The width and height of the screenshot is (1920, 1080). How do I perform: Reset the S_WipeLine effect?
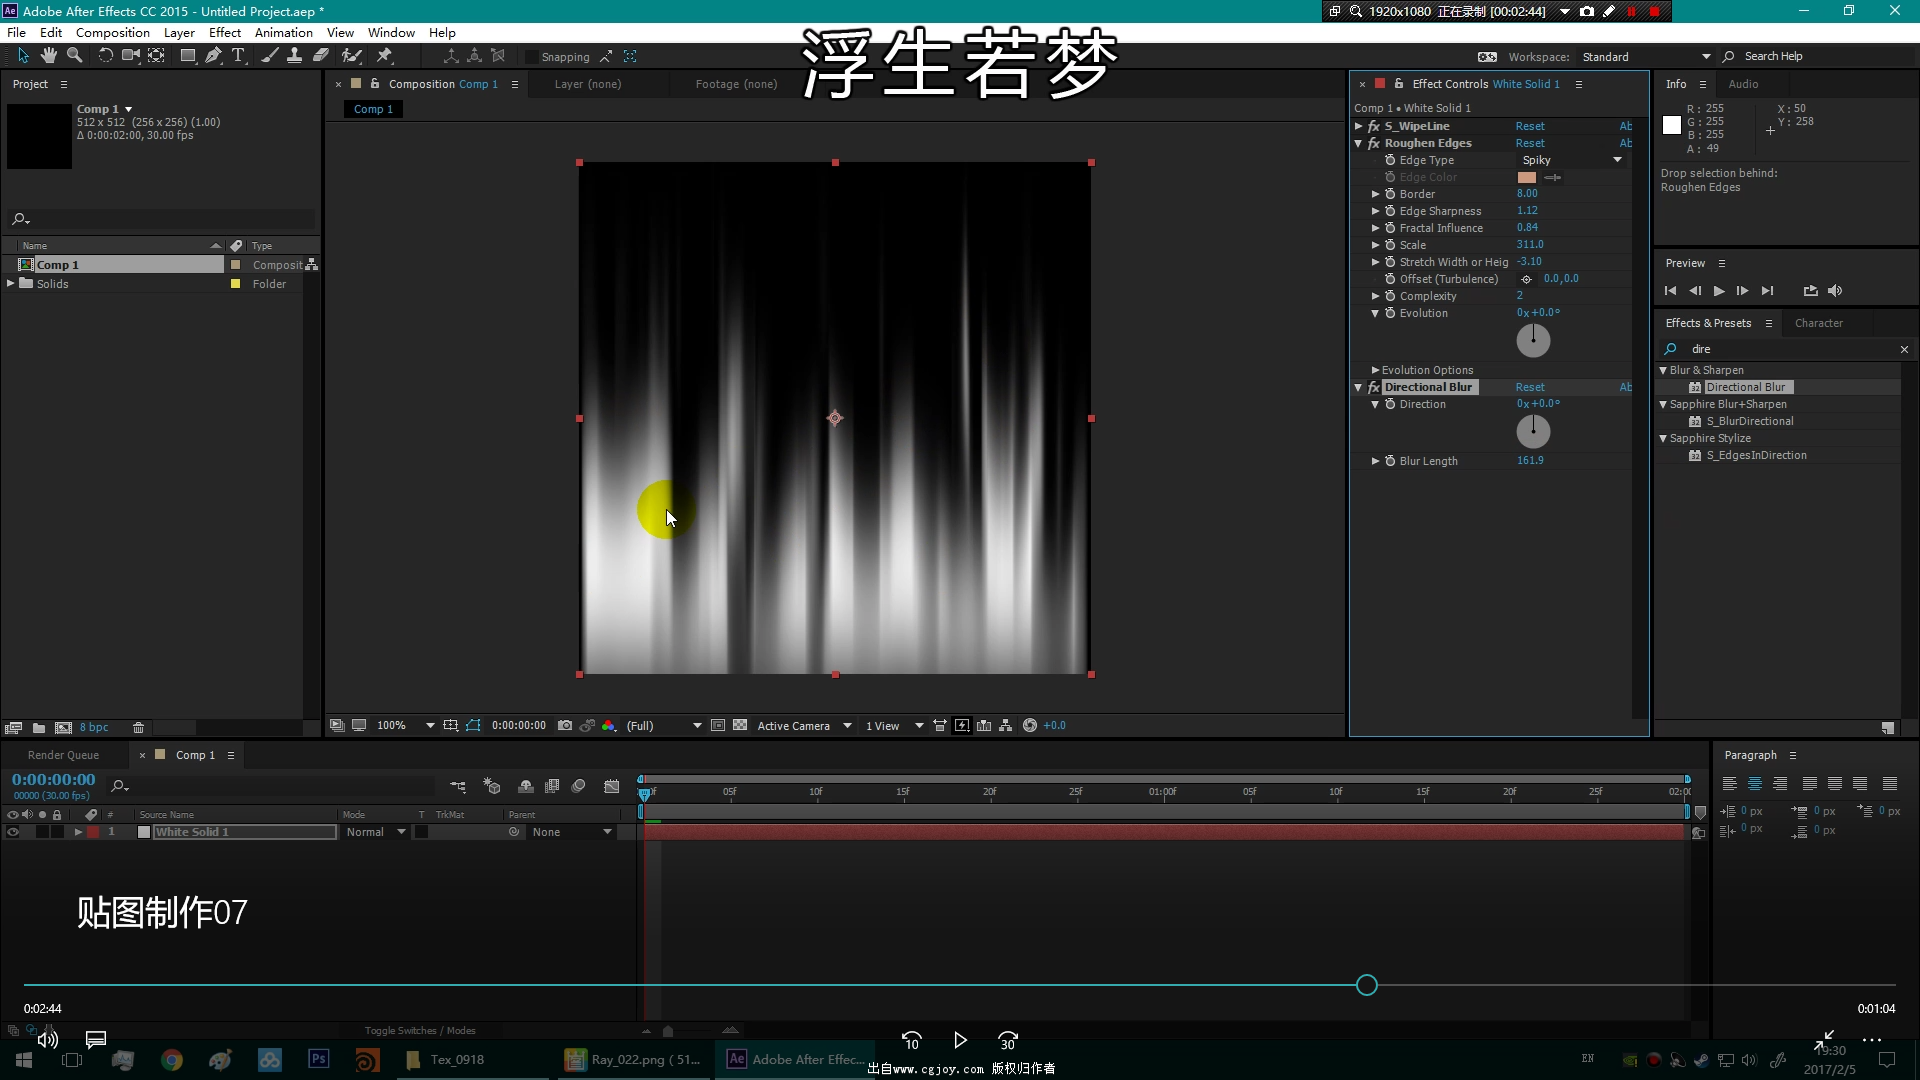(1530, 126)
